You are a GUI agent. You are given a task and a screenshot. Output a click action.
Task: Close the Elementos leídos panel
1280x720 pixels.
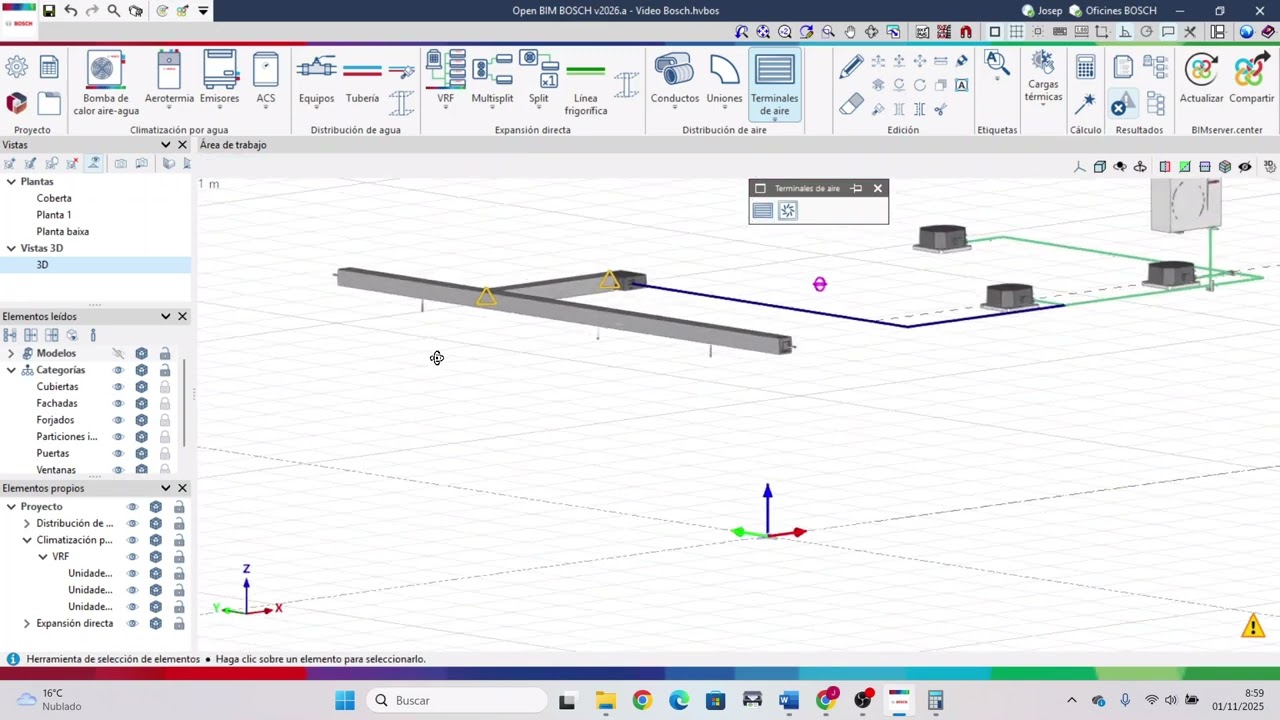pyautogui.click(x=182, y=316)
